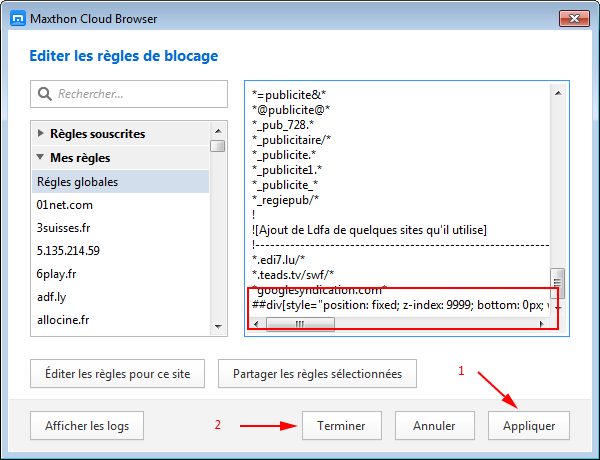600x460 pixels.
Task: Click the horizontal scrollbar right arrow in editor
Action: click(542, 324)
